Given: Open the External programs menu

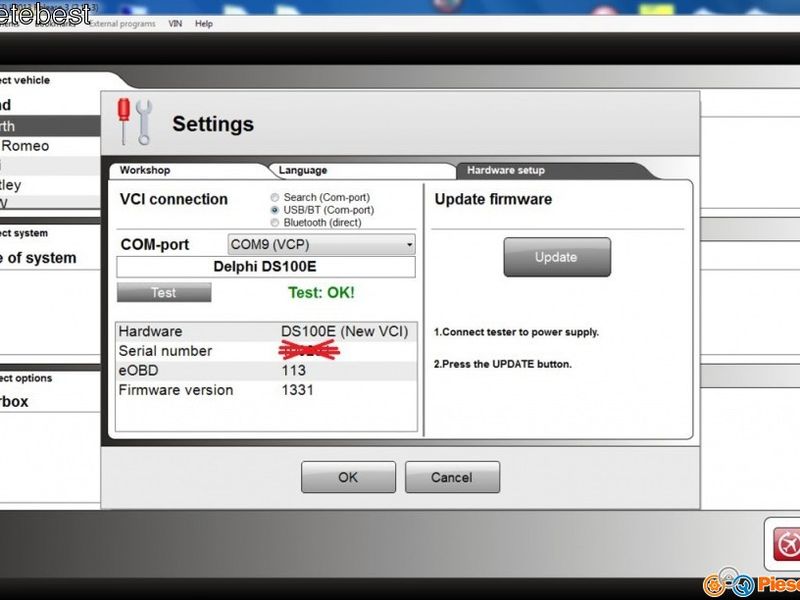Looking at the screenshot, I should coord(122,23).
